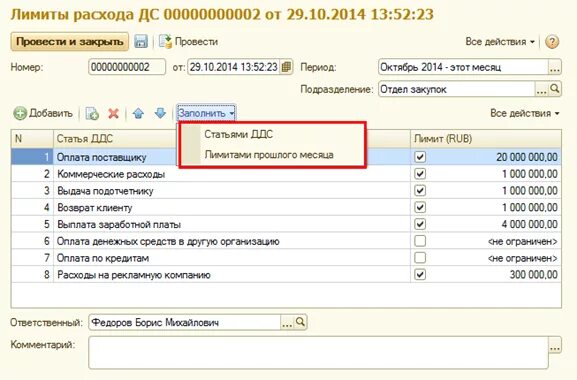Copy the row with the duplicate icon

tap(92, 114)
